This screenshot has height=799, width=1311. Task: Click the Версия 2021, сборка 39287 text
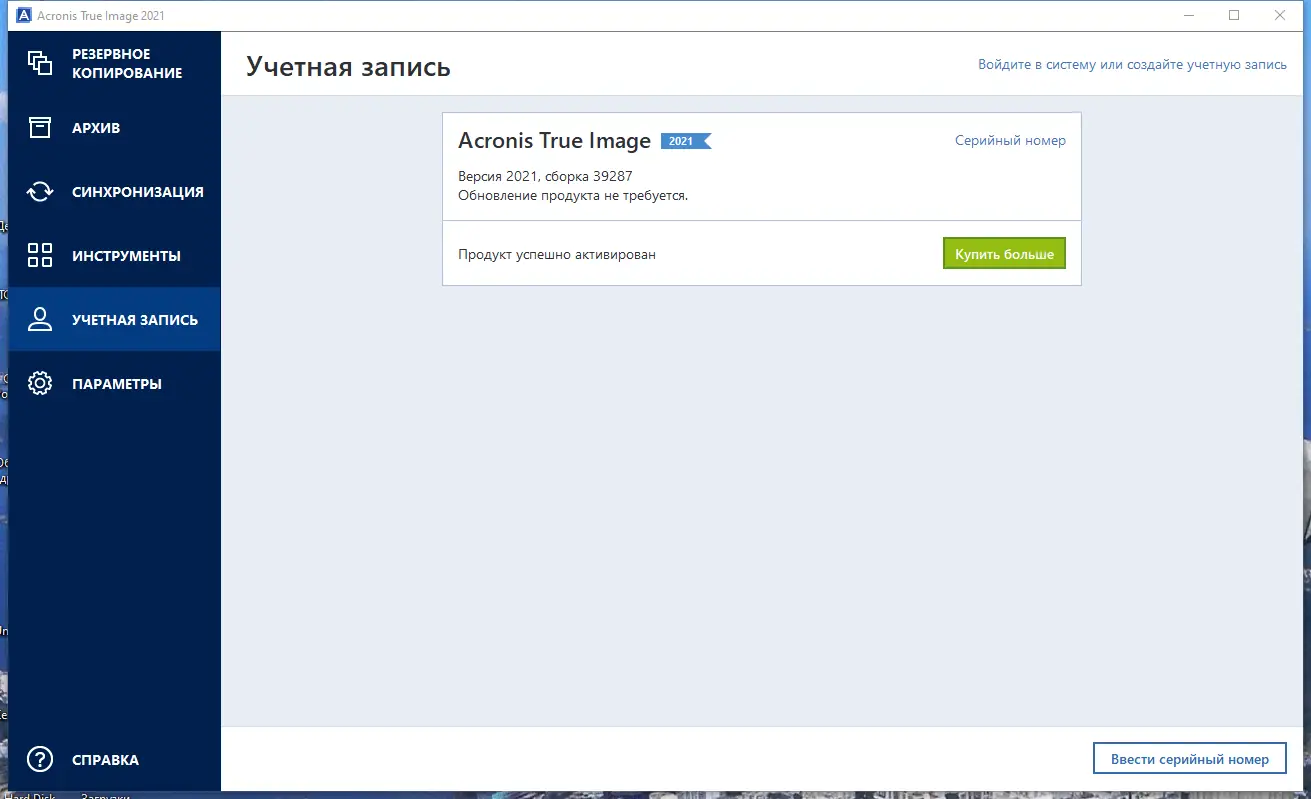545,177
